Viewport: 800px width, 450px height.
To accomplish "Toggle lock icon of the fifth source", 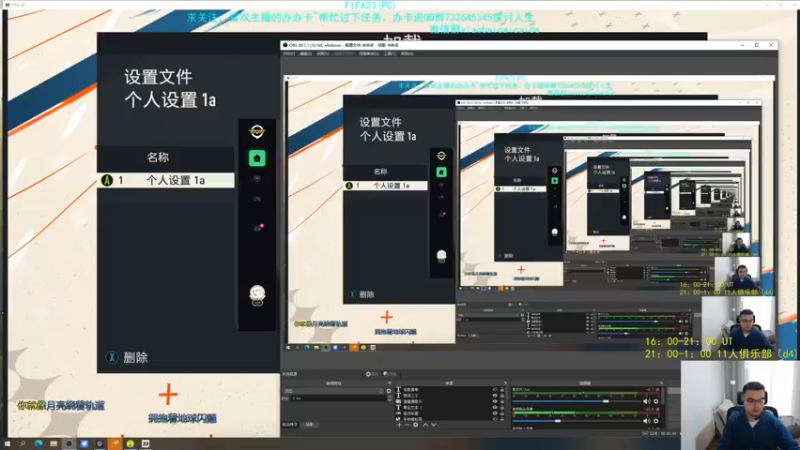I will [x=502, y=413].
